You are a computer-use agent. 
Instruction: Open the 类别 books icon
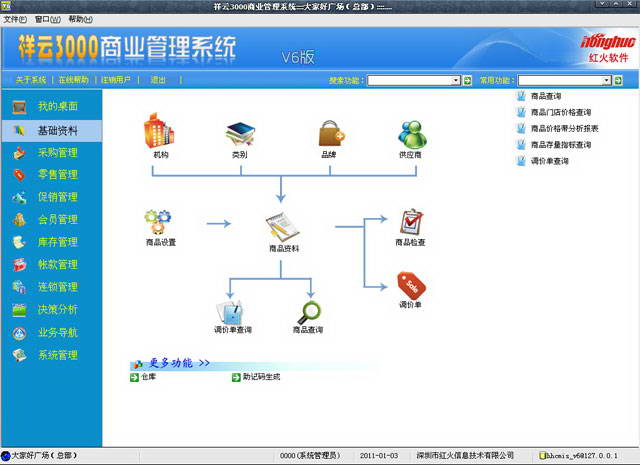(x=240, y=133)
